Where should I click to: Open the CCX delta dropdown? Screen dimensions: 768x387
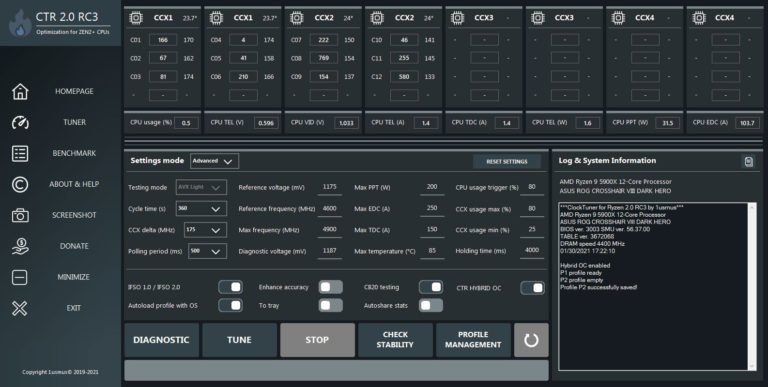pos(205,230)
